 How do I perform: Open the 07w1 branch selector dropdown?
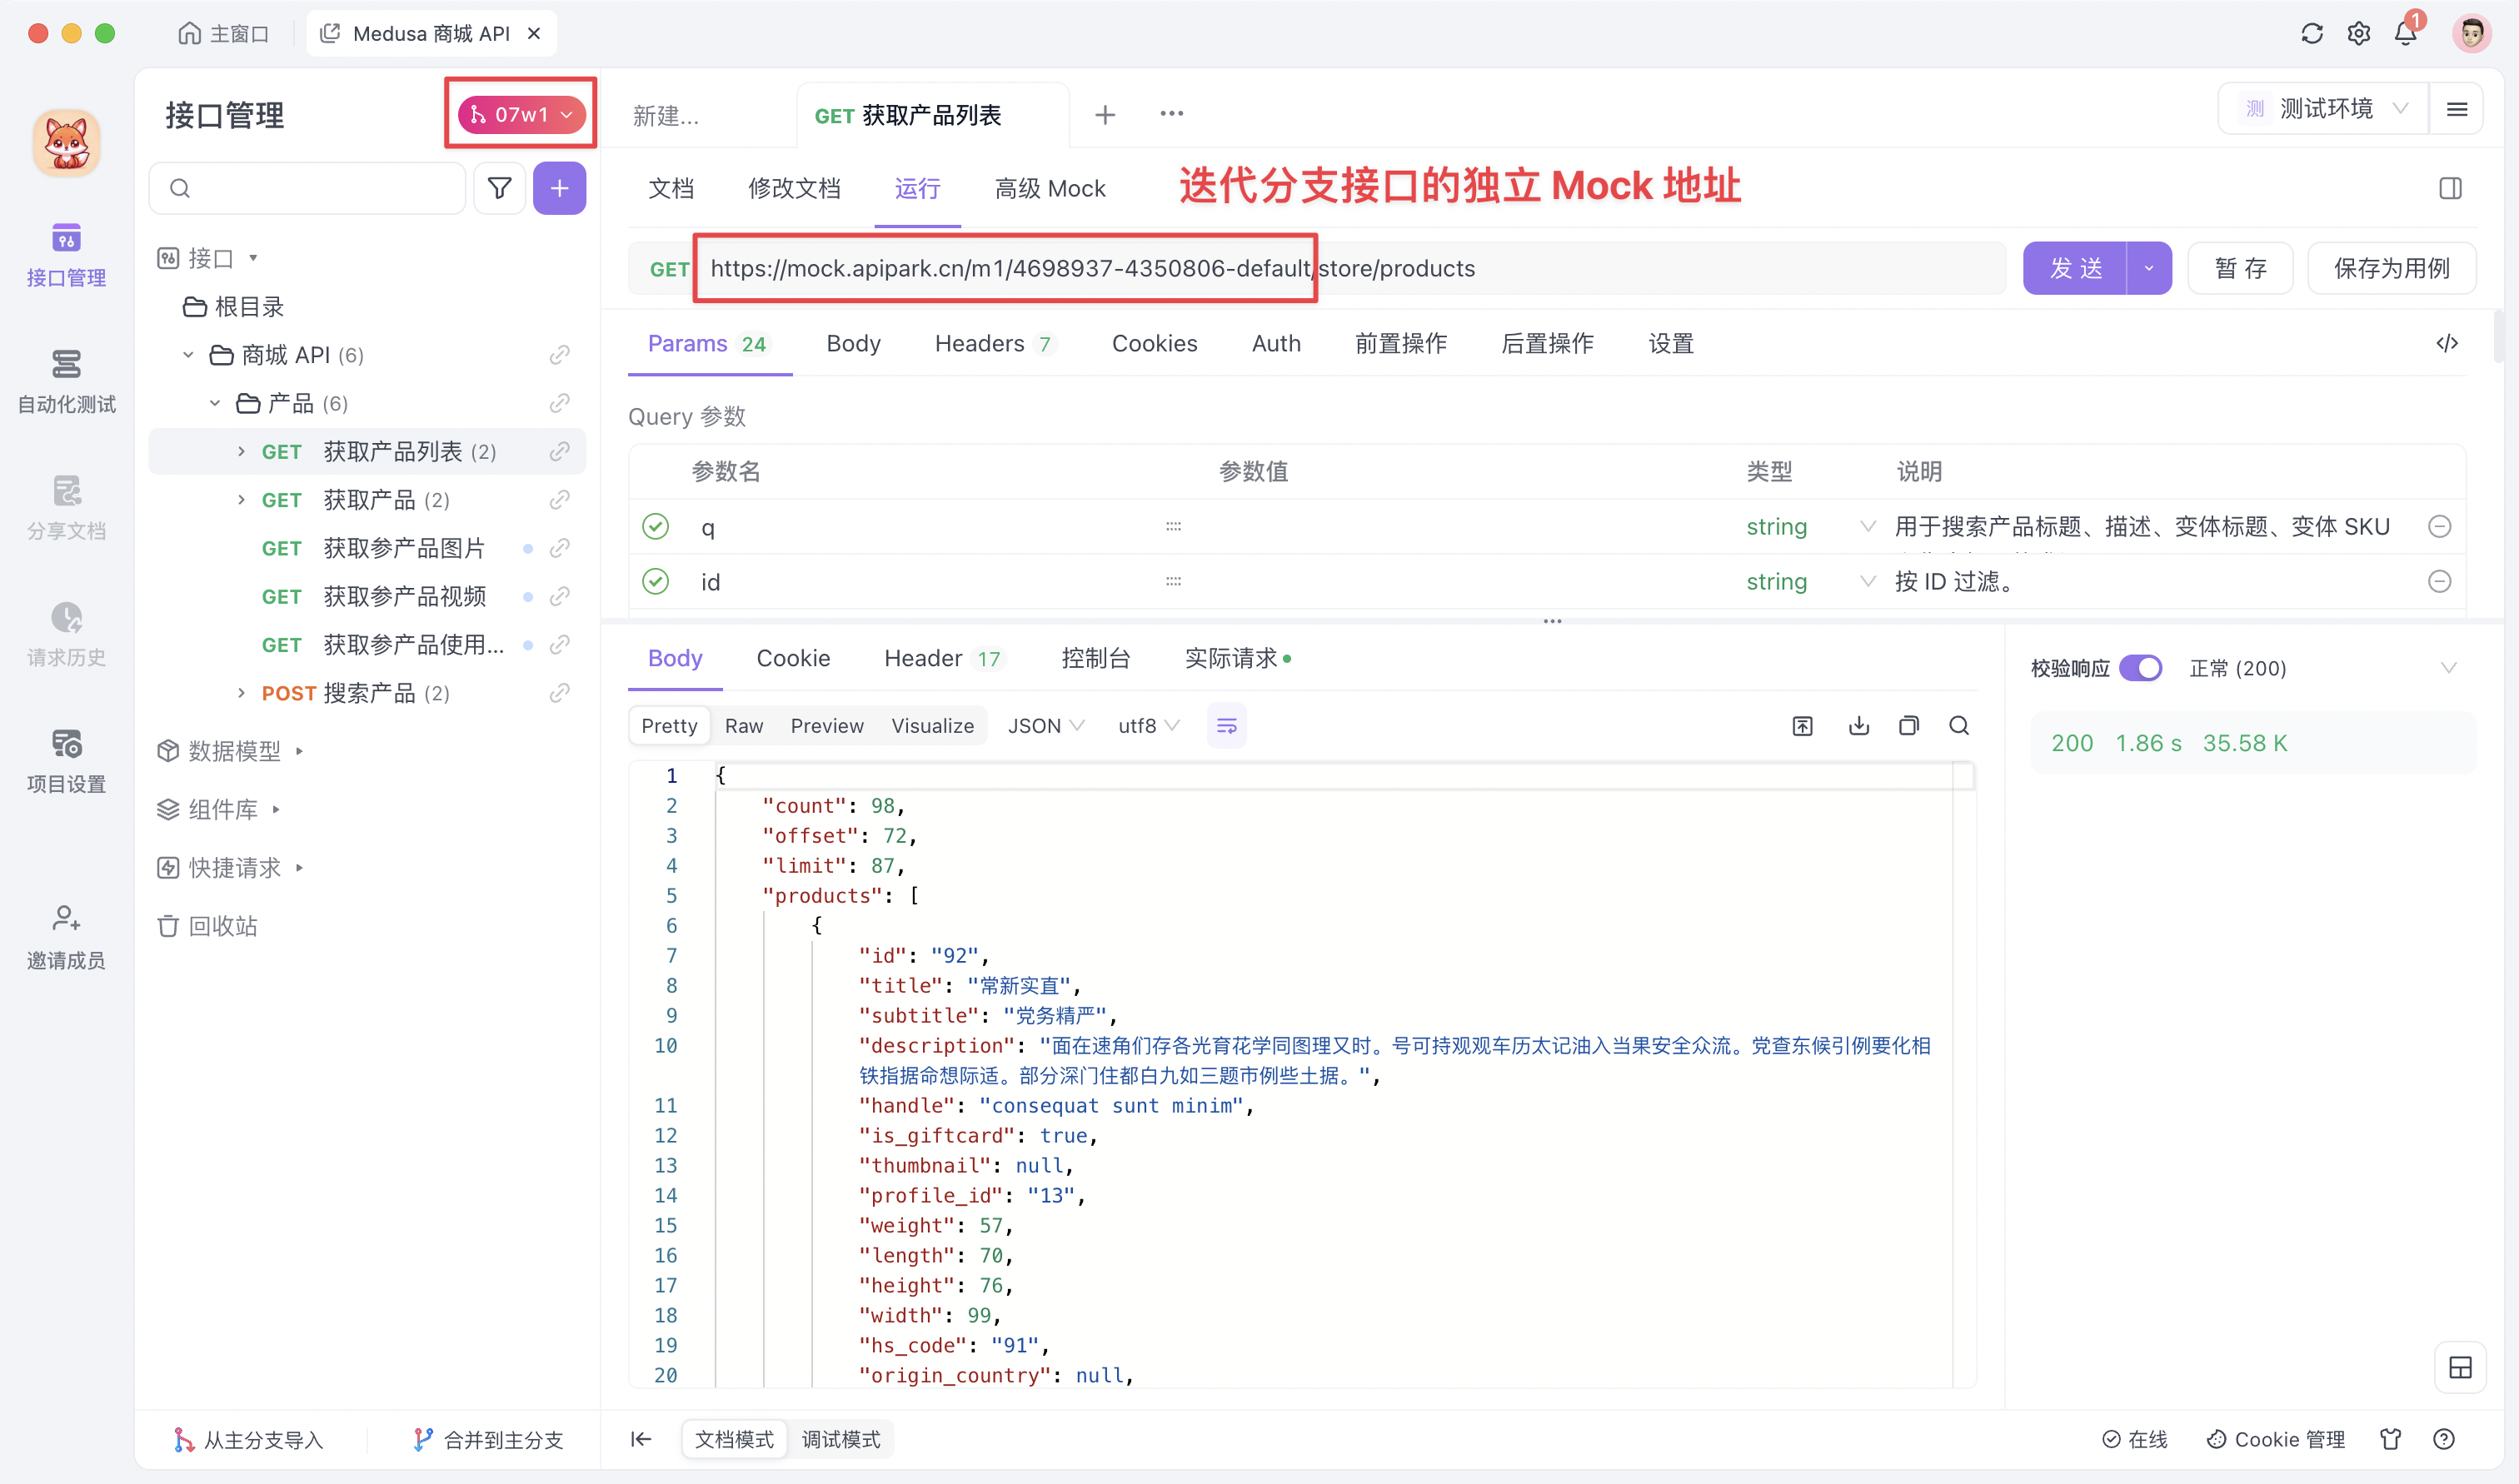[x=519, y=114]
